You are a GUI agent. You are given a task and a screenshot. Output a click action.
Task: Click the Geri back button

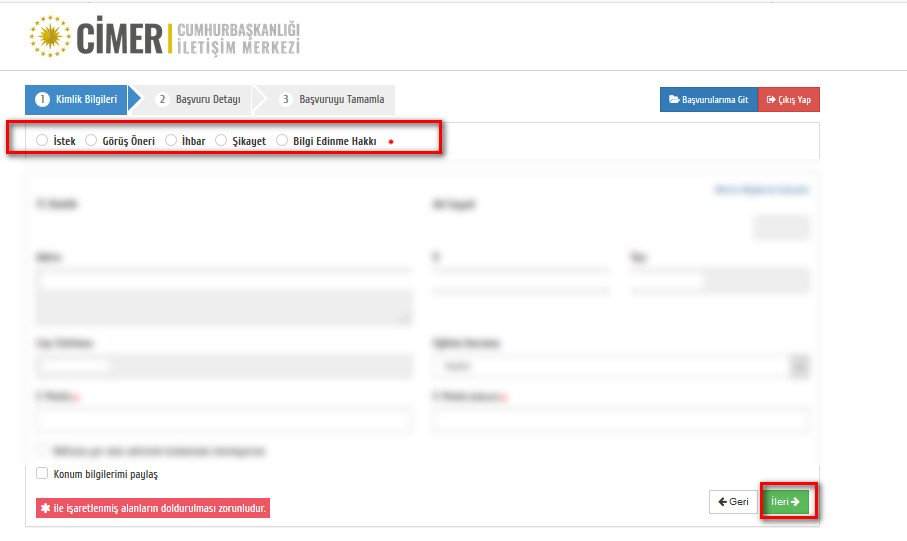[733, 502]
